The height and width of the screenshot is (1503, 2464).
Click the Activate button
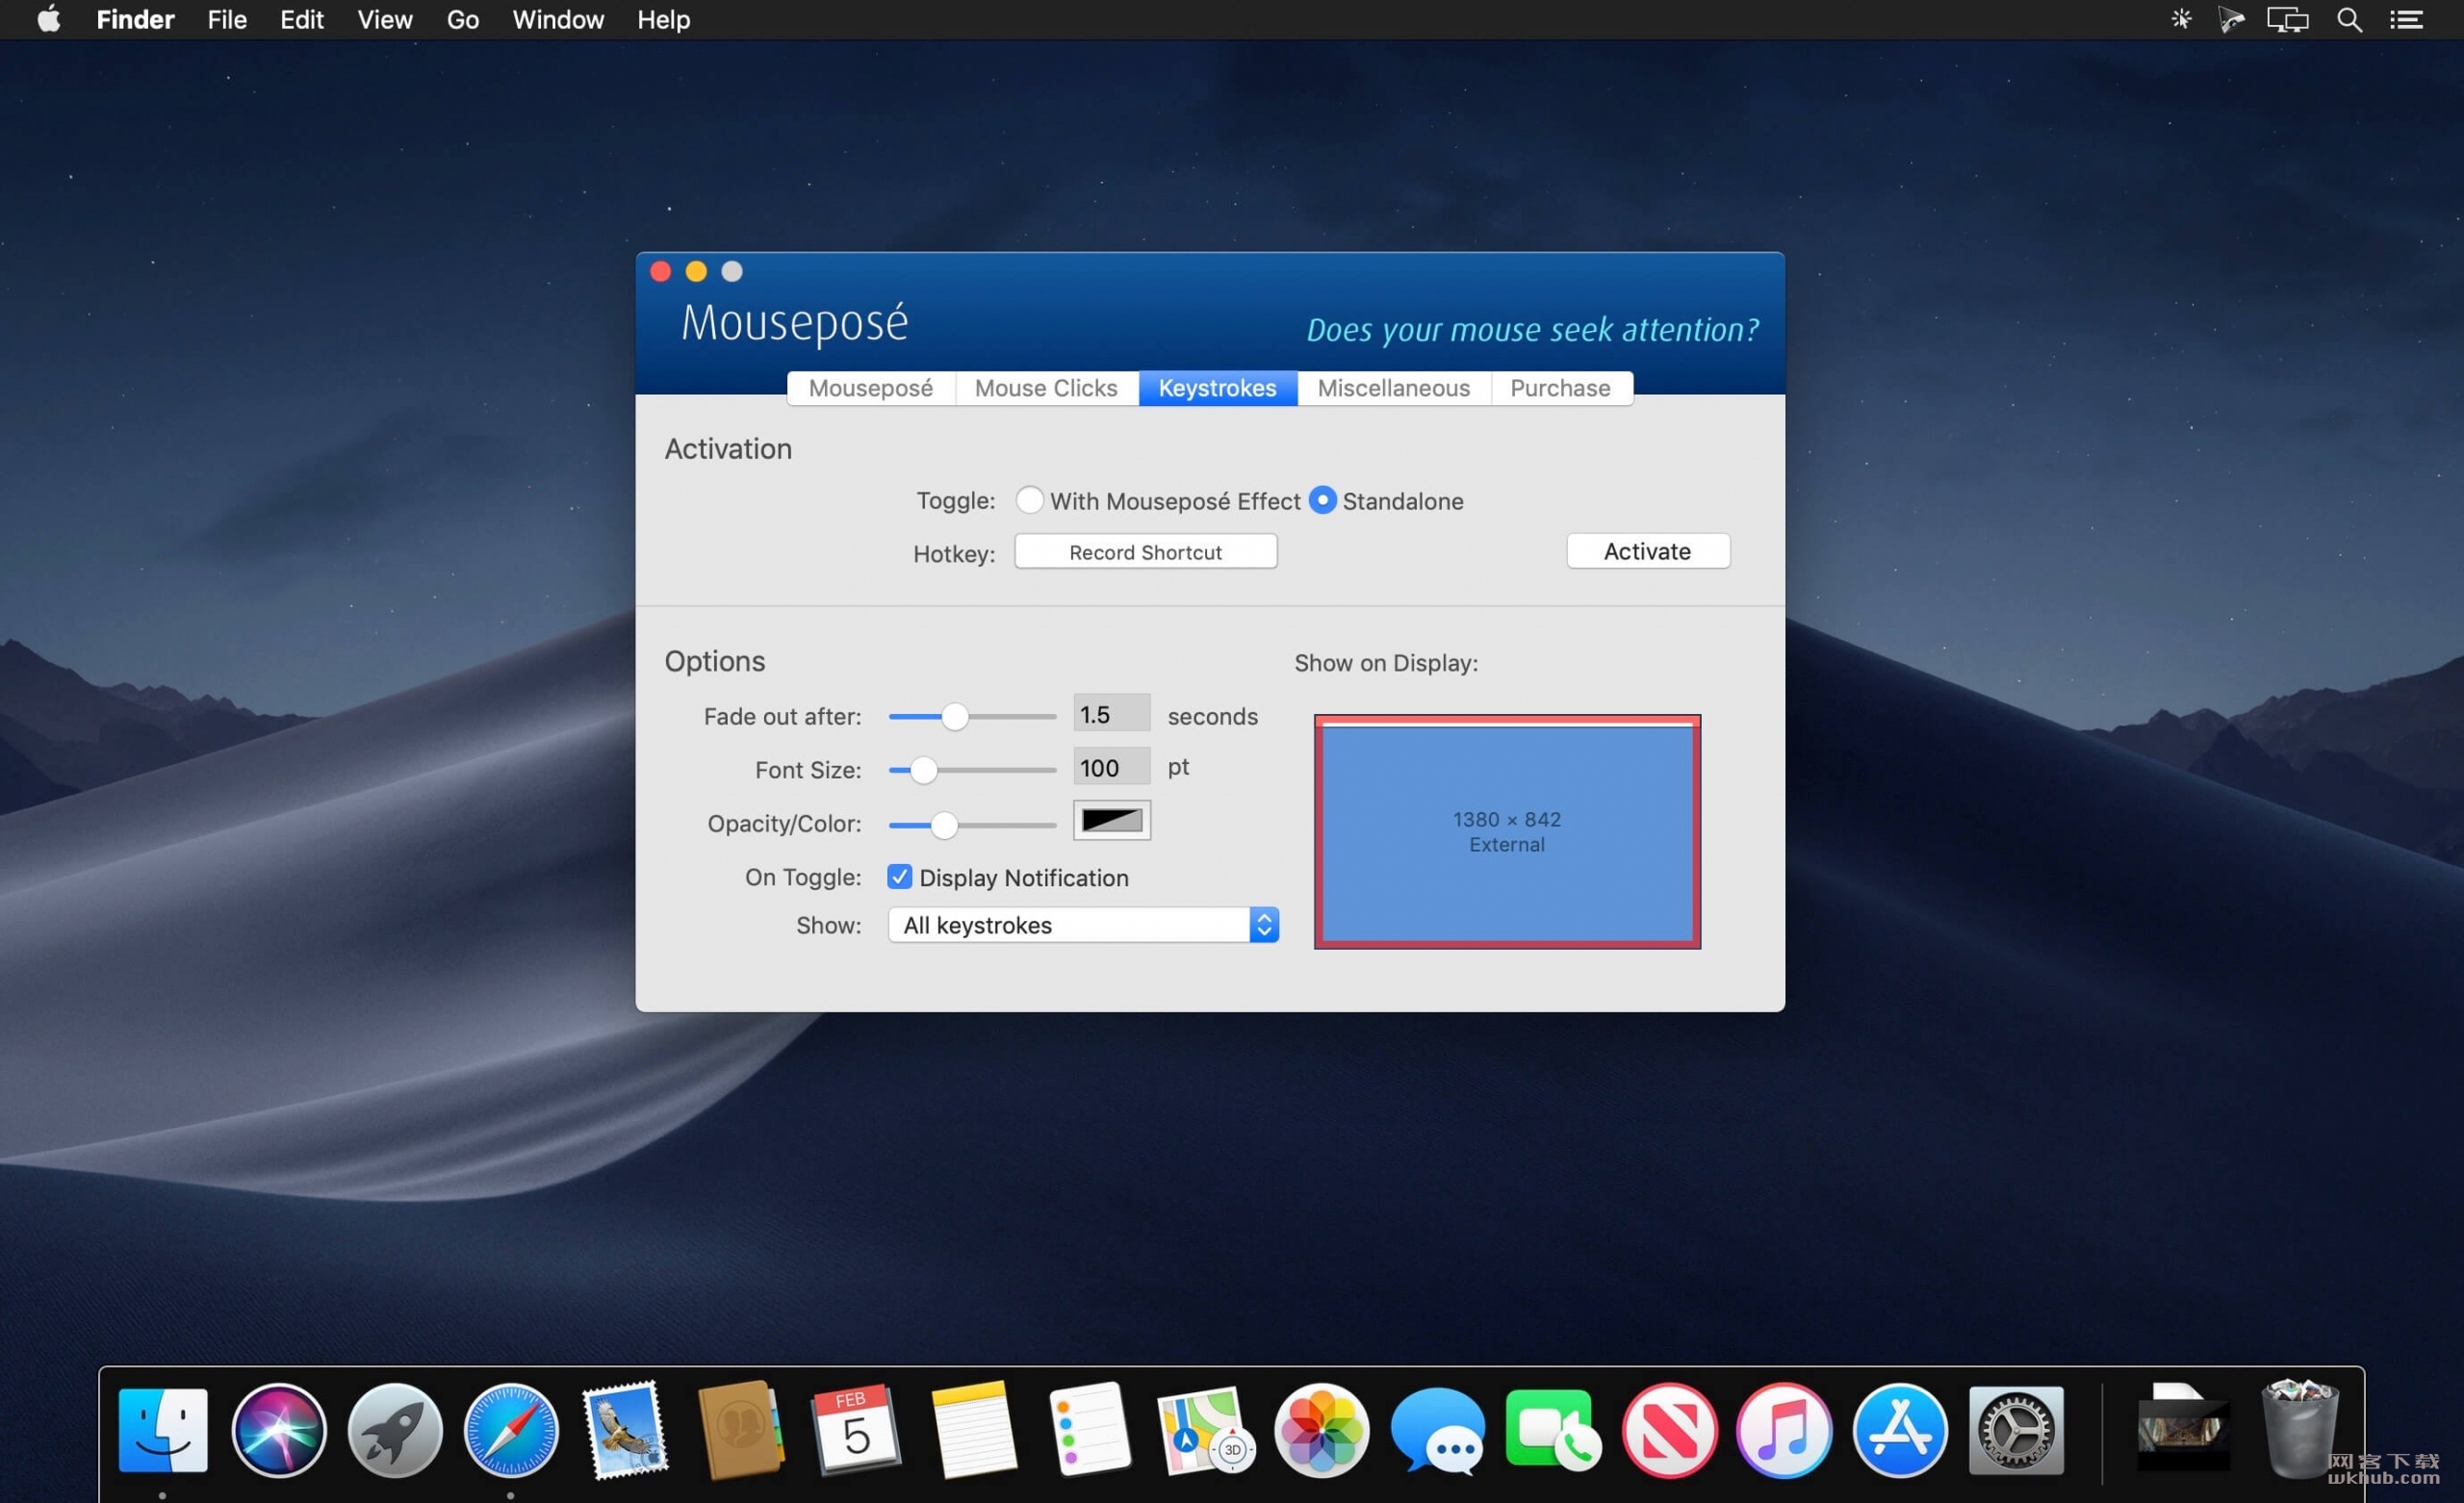click(1647, 551)
